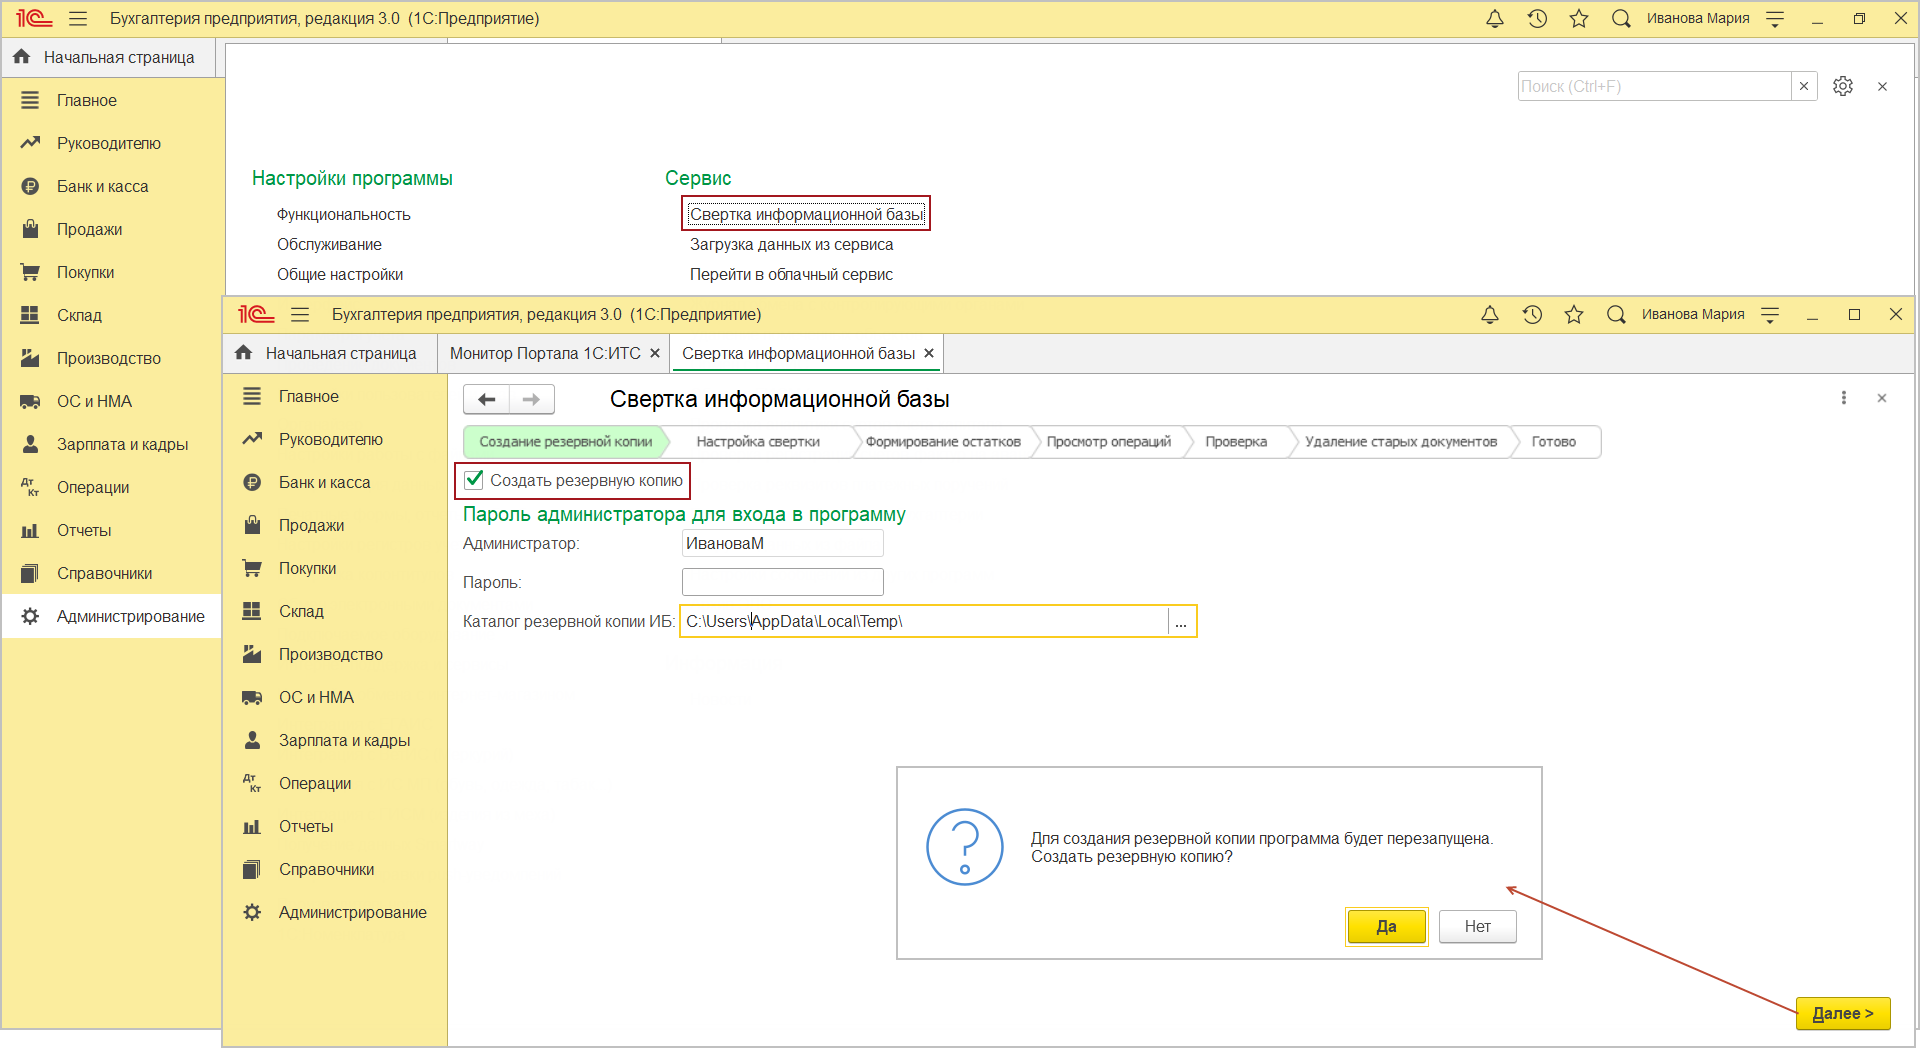Click search magnifier in back window title bar
The height and width of the screenshot is (1057, 1920).
point(1621,19)
